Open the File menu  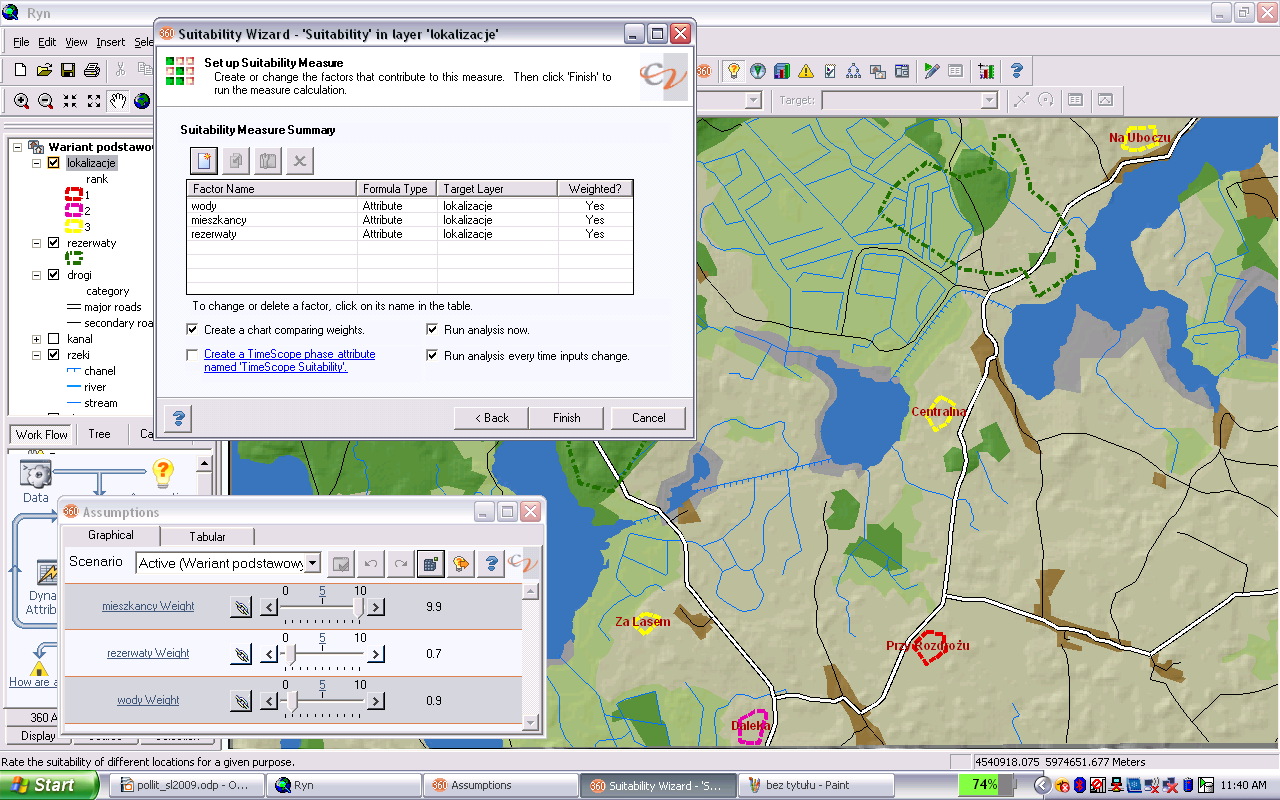(x=21, y=42)
